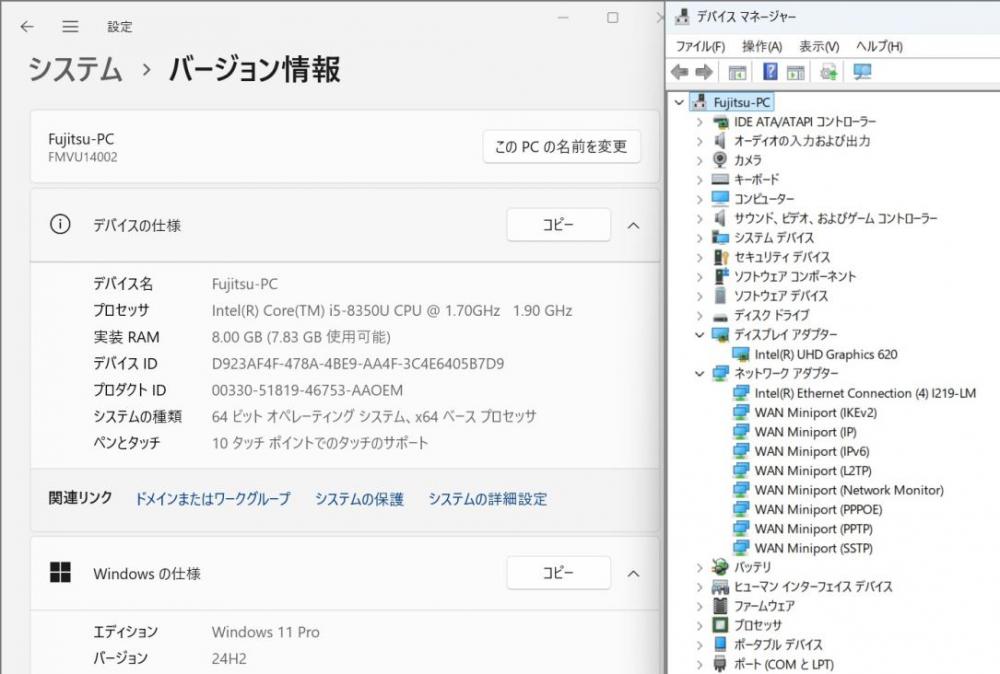Collapse ネットワーク アダプター node

700,374
